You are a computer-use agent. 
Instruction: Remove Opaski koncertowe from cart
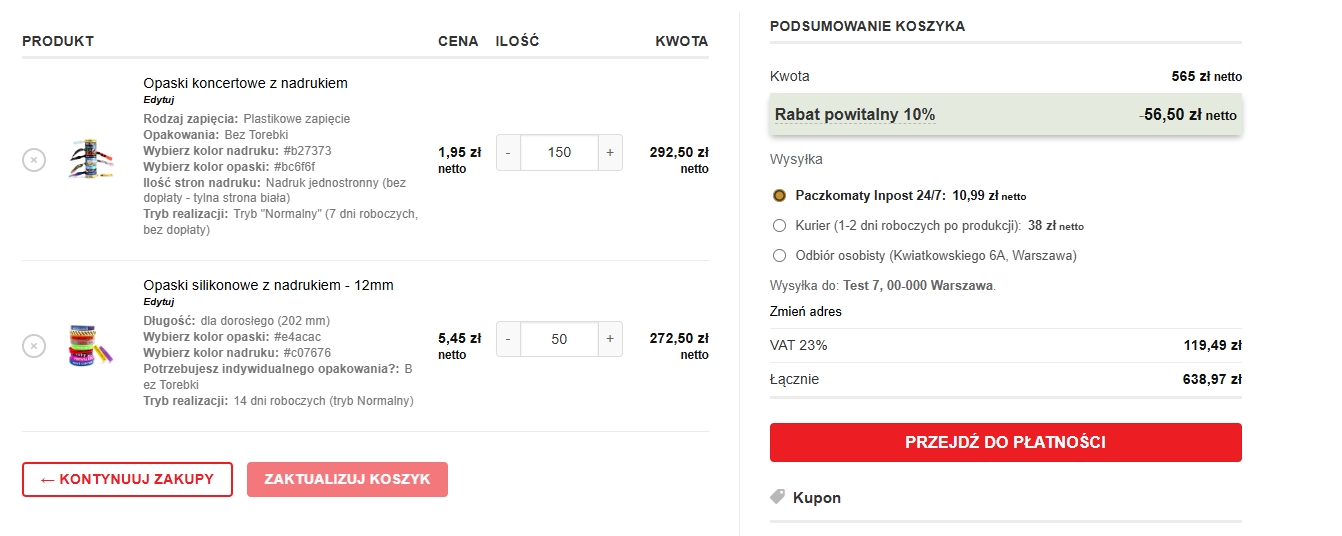[34, 159]
